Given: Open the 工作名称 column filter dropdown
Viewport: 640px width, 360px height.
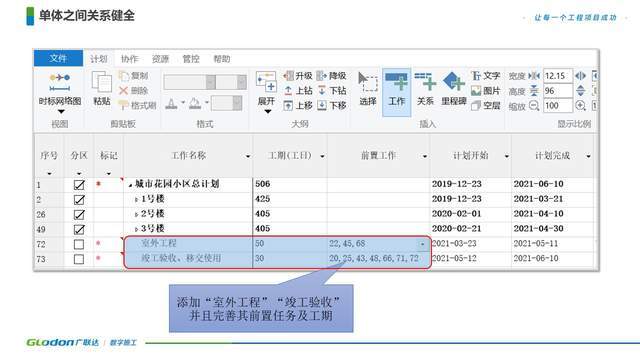Looking at the screenshot, I should 248,156.
